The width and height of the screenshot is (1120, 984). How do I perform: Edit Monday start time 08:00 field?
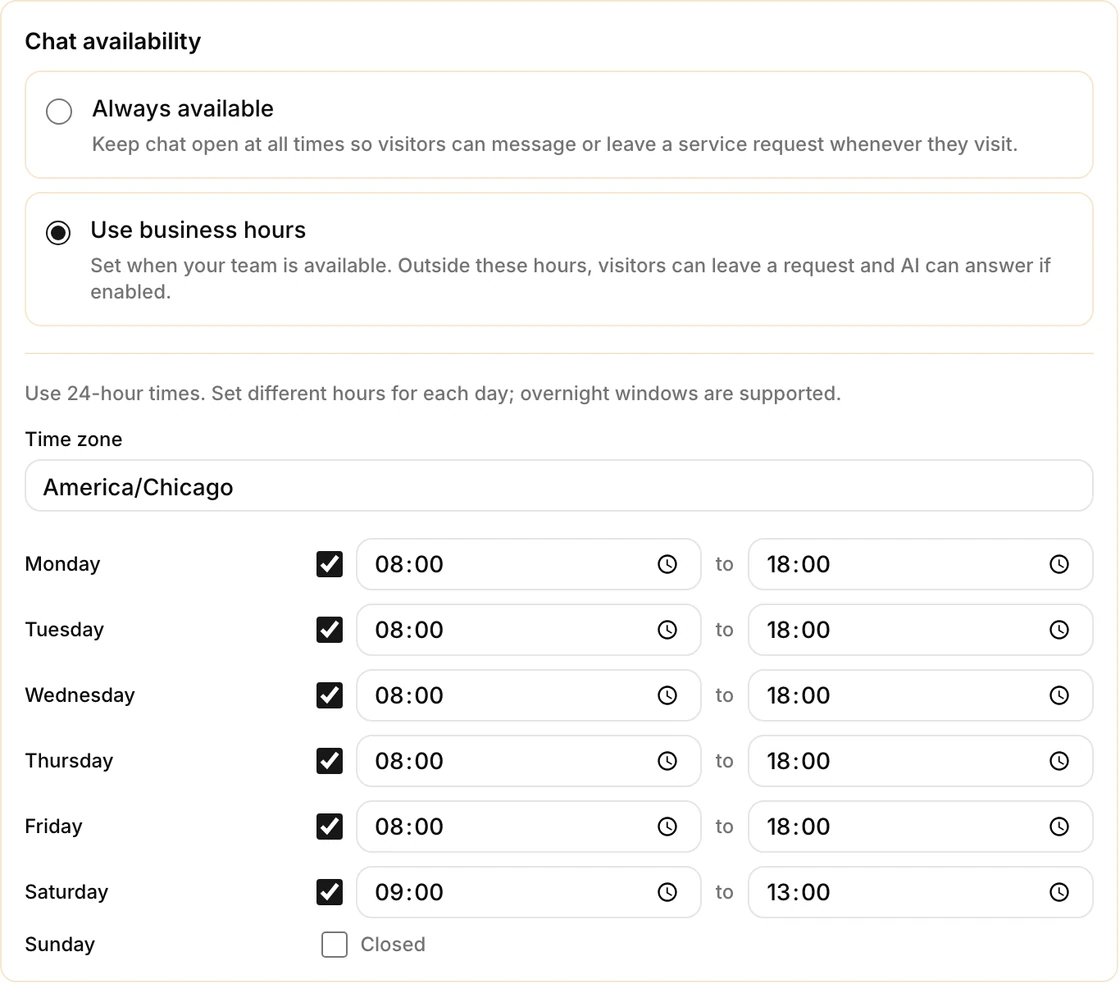click(x=529, y=564)
